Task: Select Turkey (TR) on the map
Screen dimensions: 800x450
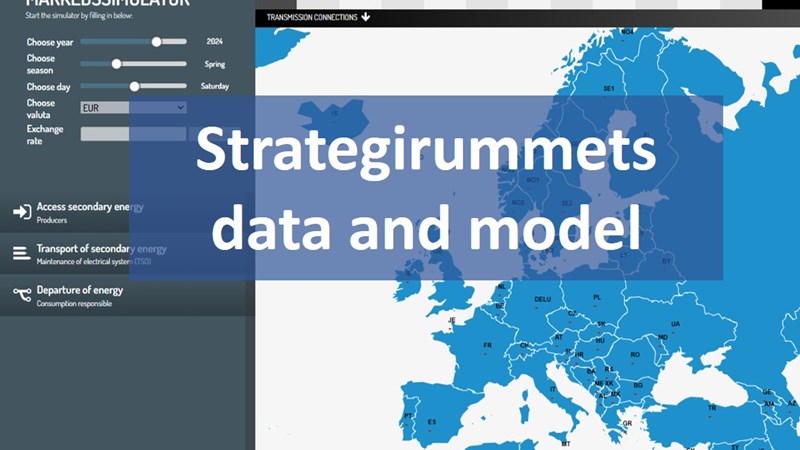Action: click(712, 408)
